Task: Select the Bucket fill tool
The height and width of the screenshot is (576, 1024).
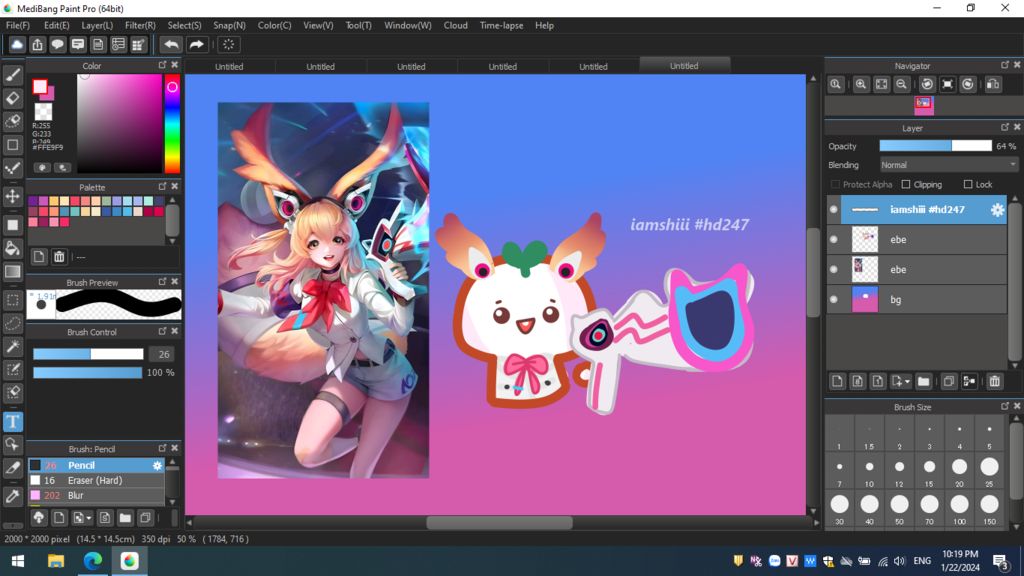Action: point(12,248)
